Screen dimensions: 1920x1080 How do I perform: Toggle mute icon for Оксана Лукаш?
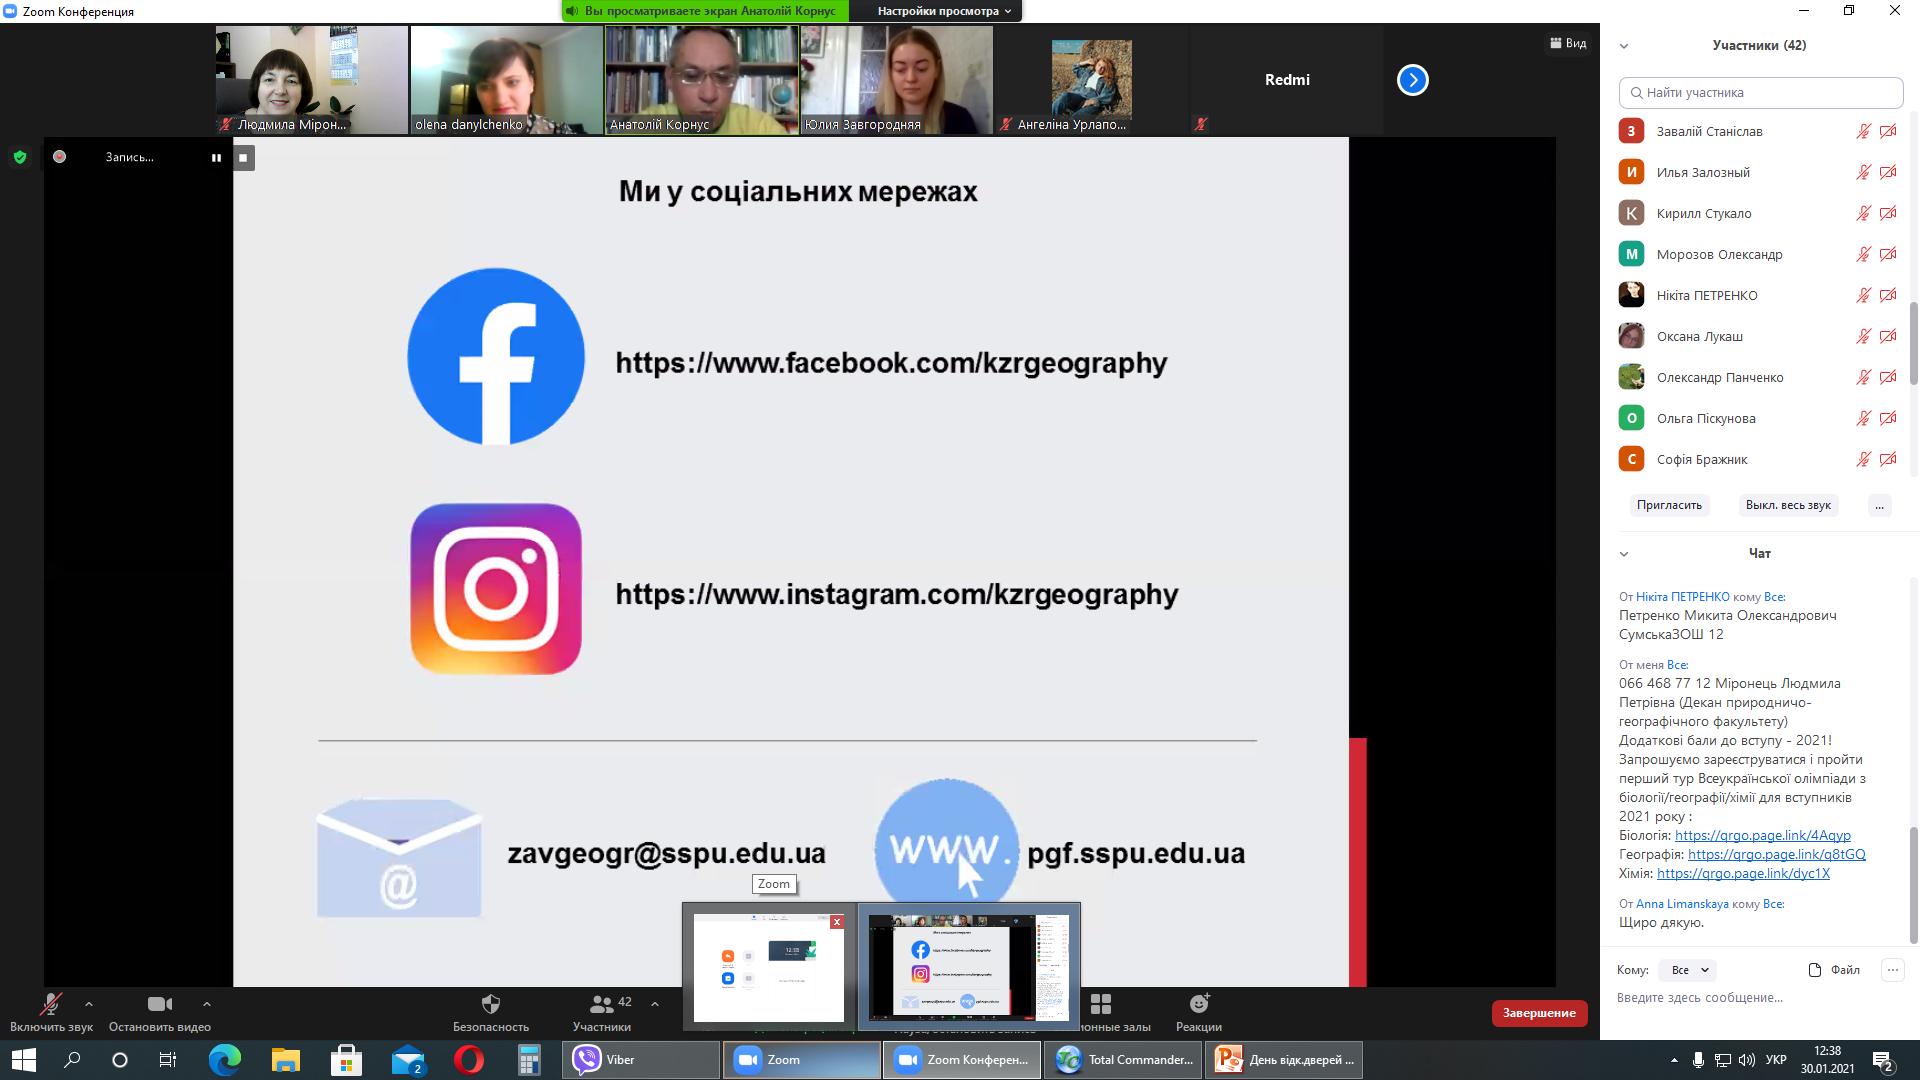tap(1863, 336)
